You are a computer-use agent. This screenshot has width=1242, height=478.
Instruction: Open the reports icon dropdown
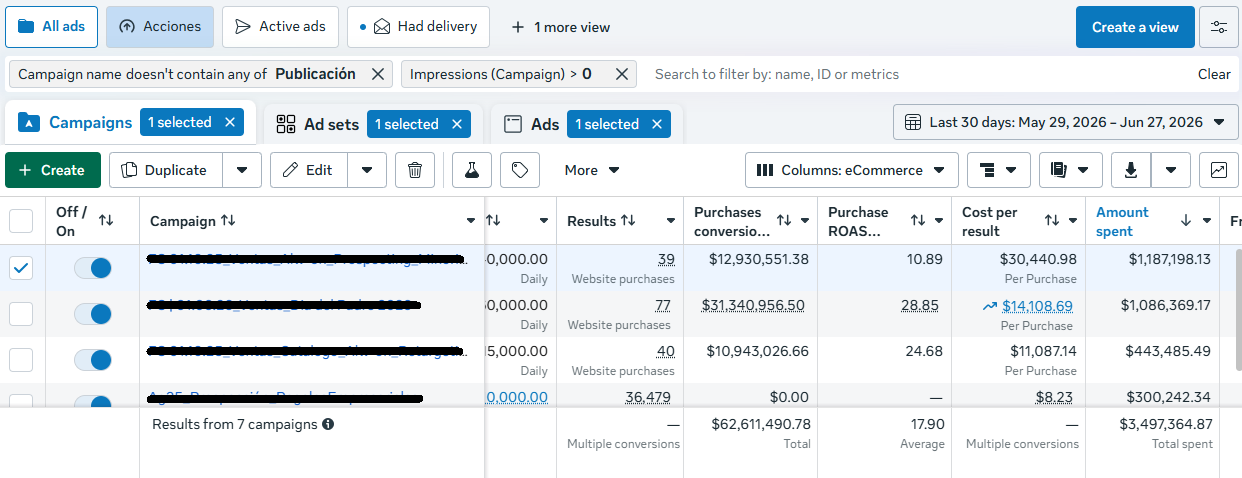(1070, 170)
